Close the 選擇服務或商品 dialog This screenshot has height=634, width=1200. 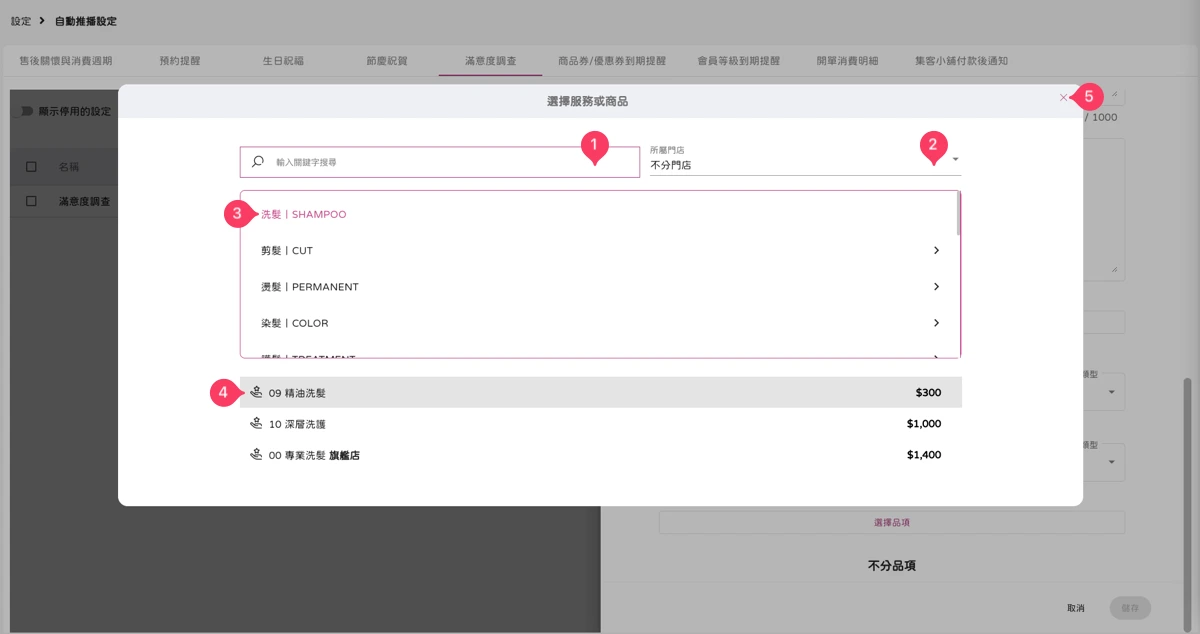point(1063,98)
